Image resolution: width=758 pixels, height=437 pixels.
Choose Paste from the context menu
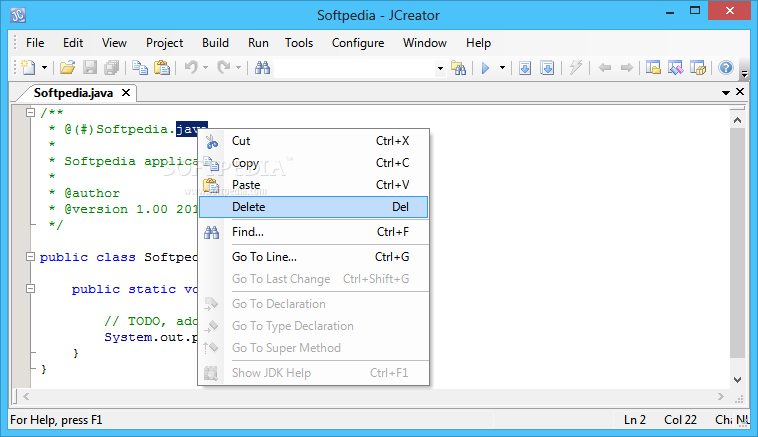pos(313,185)
